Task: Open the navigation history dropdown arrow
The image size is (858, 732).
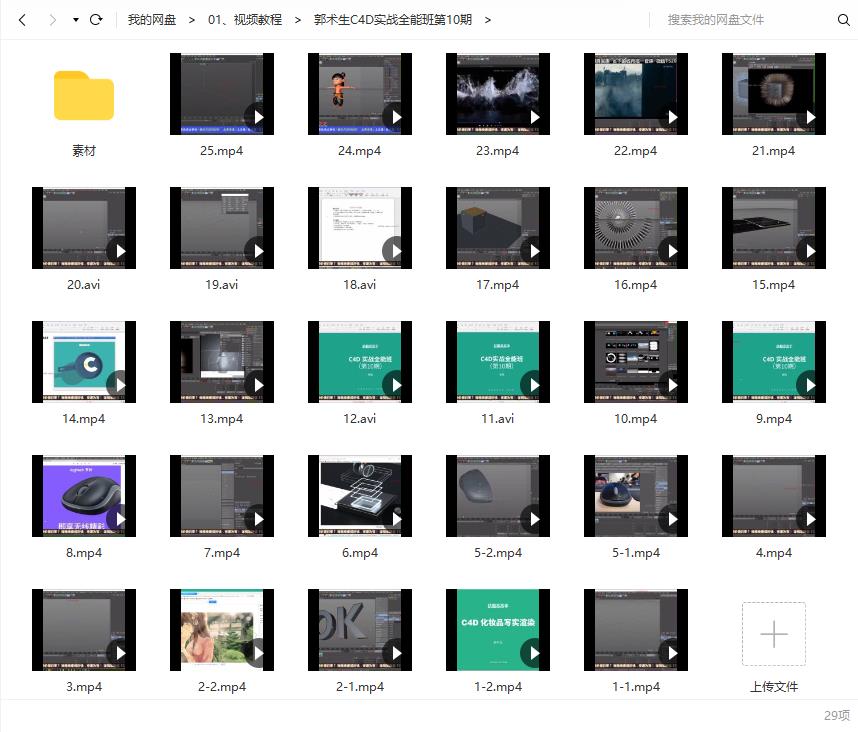Action: [x=76, y=20]
